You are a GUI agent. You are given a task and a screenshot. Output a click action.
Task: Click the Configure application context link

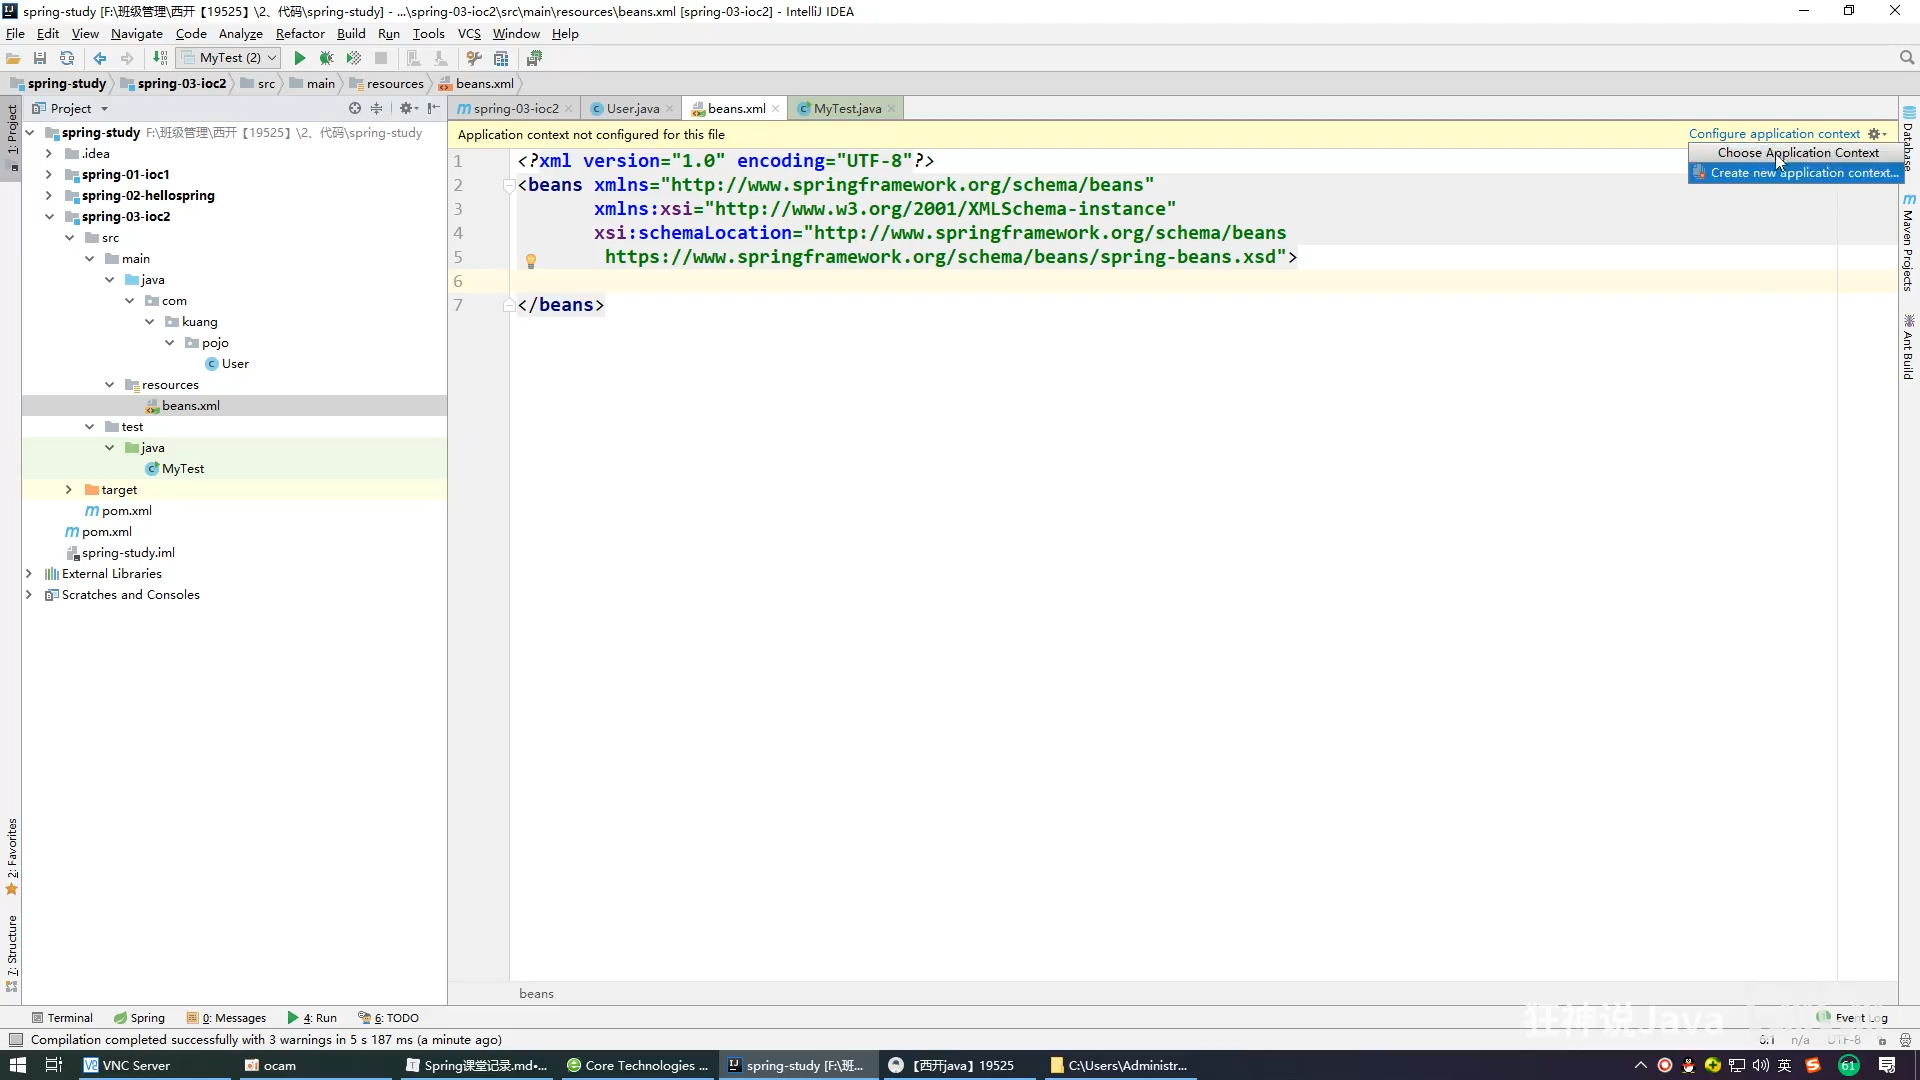click(x=1774, y=134)
